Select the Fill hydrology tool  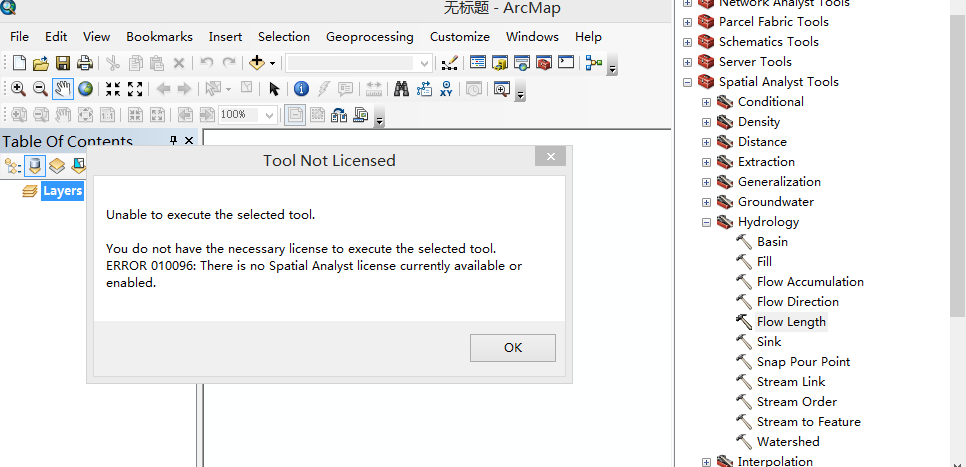[764, 262]
